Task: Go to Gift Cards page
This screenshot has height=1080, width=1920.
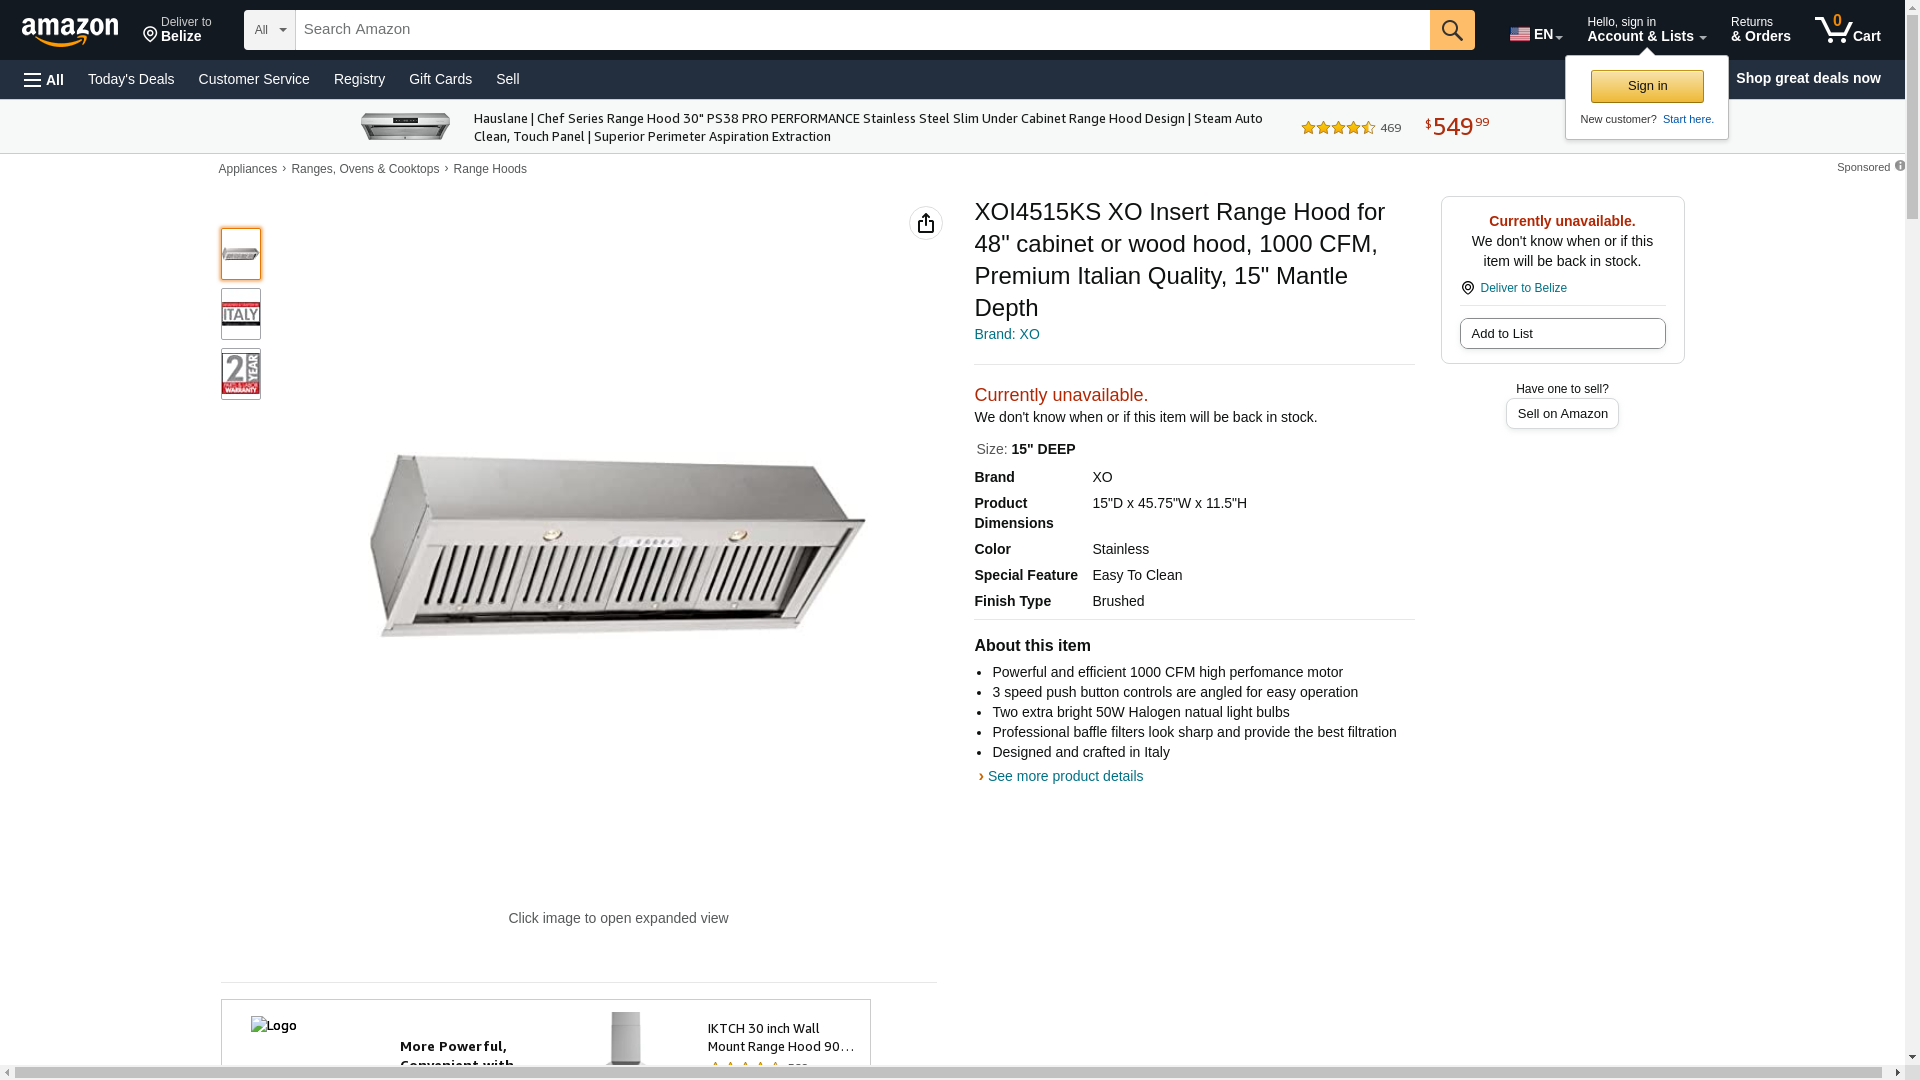Action: pyautogui.click(x=440, y=79)
